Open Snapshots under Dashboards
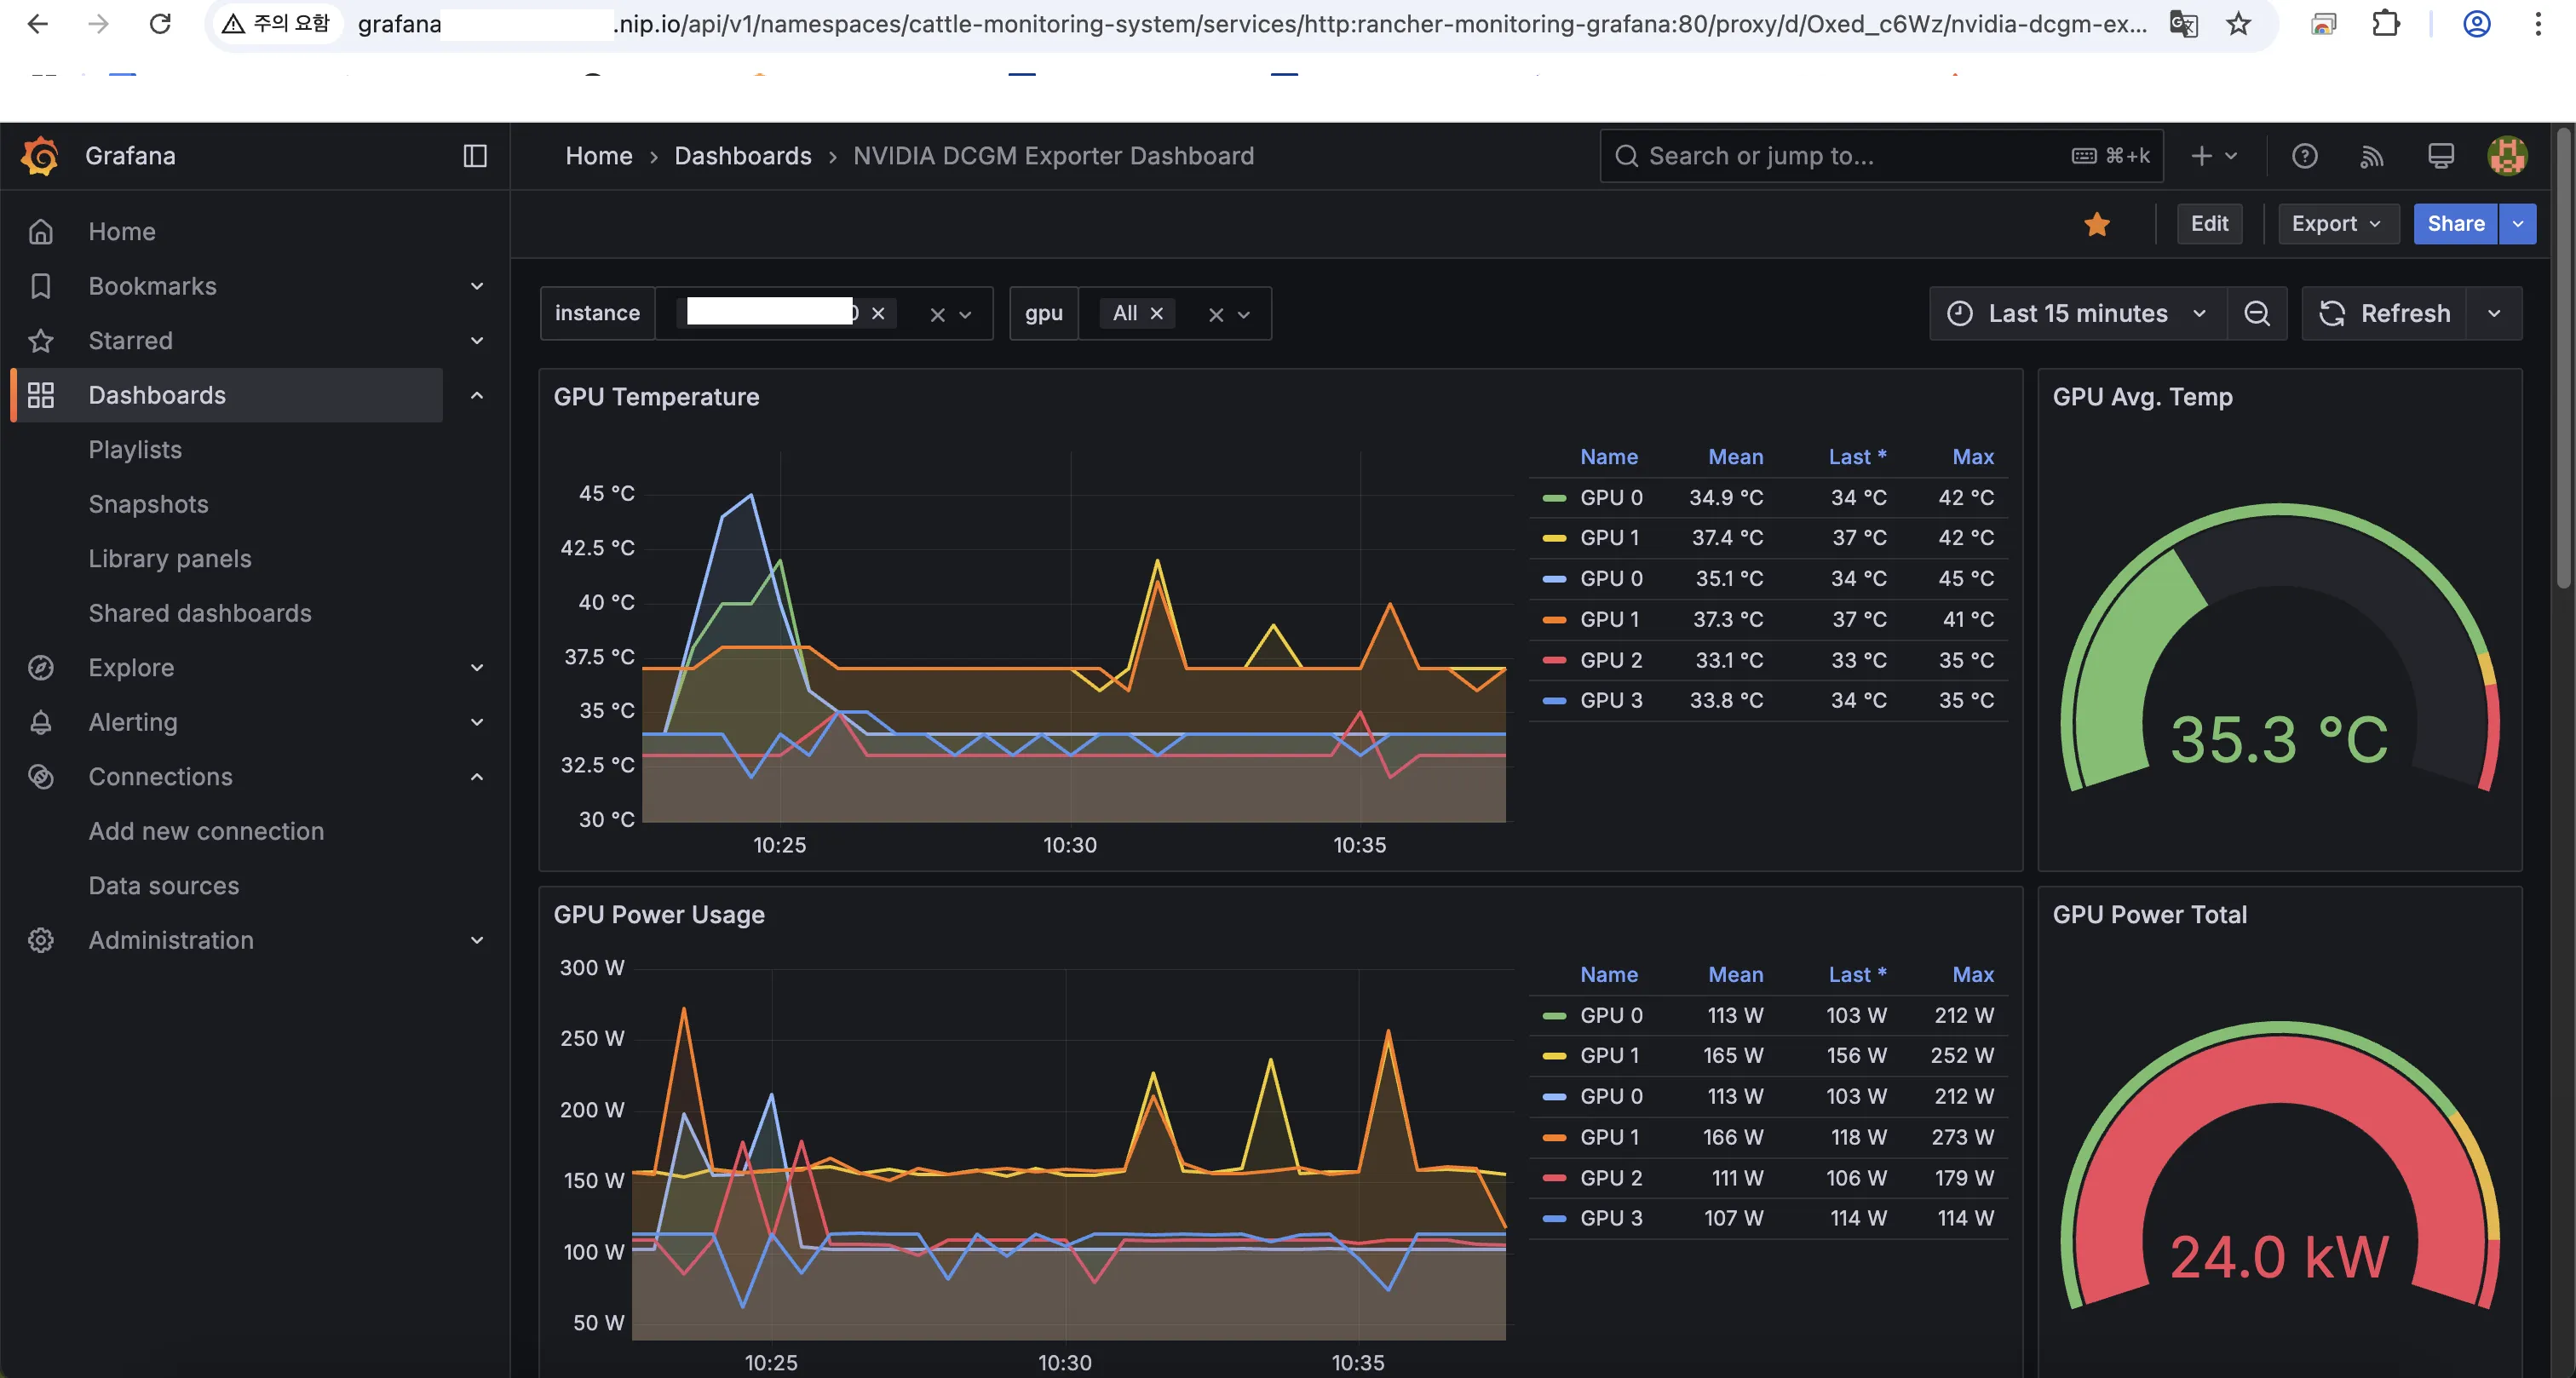This screenshot has height=1378, width=2576. tap(148, 504)
